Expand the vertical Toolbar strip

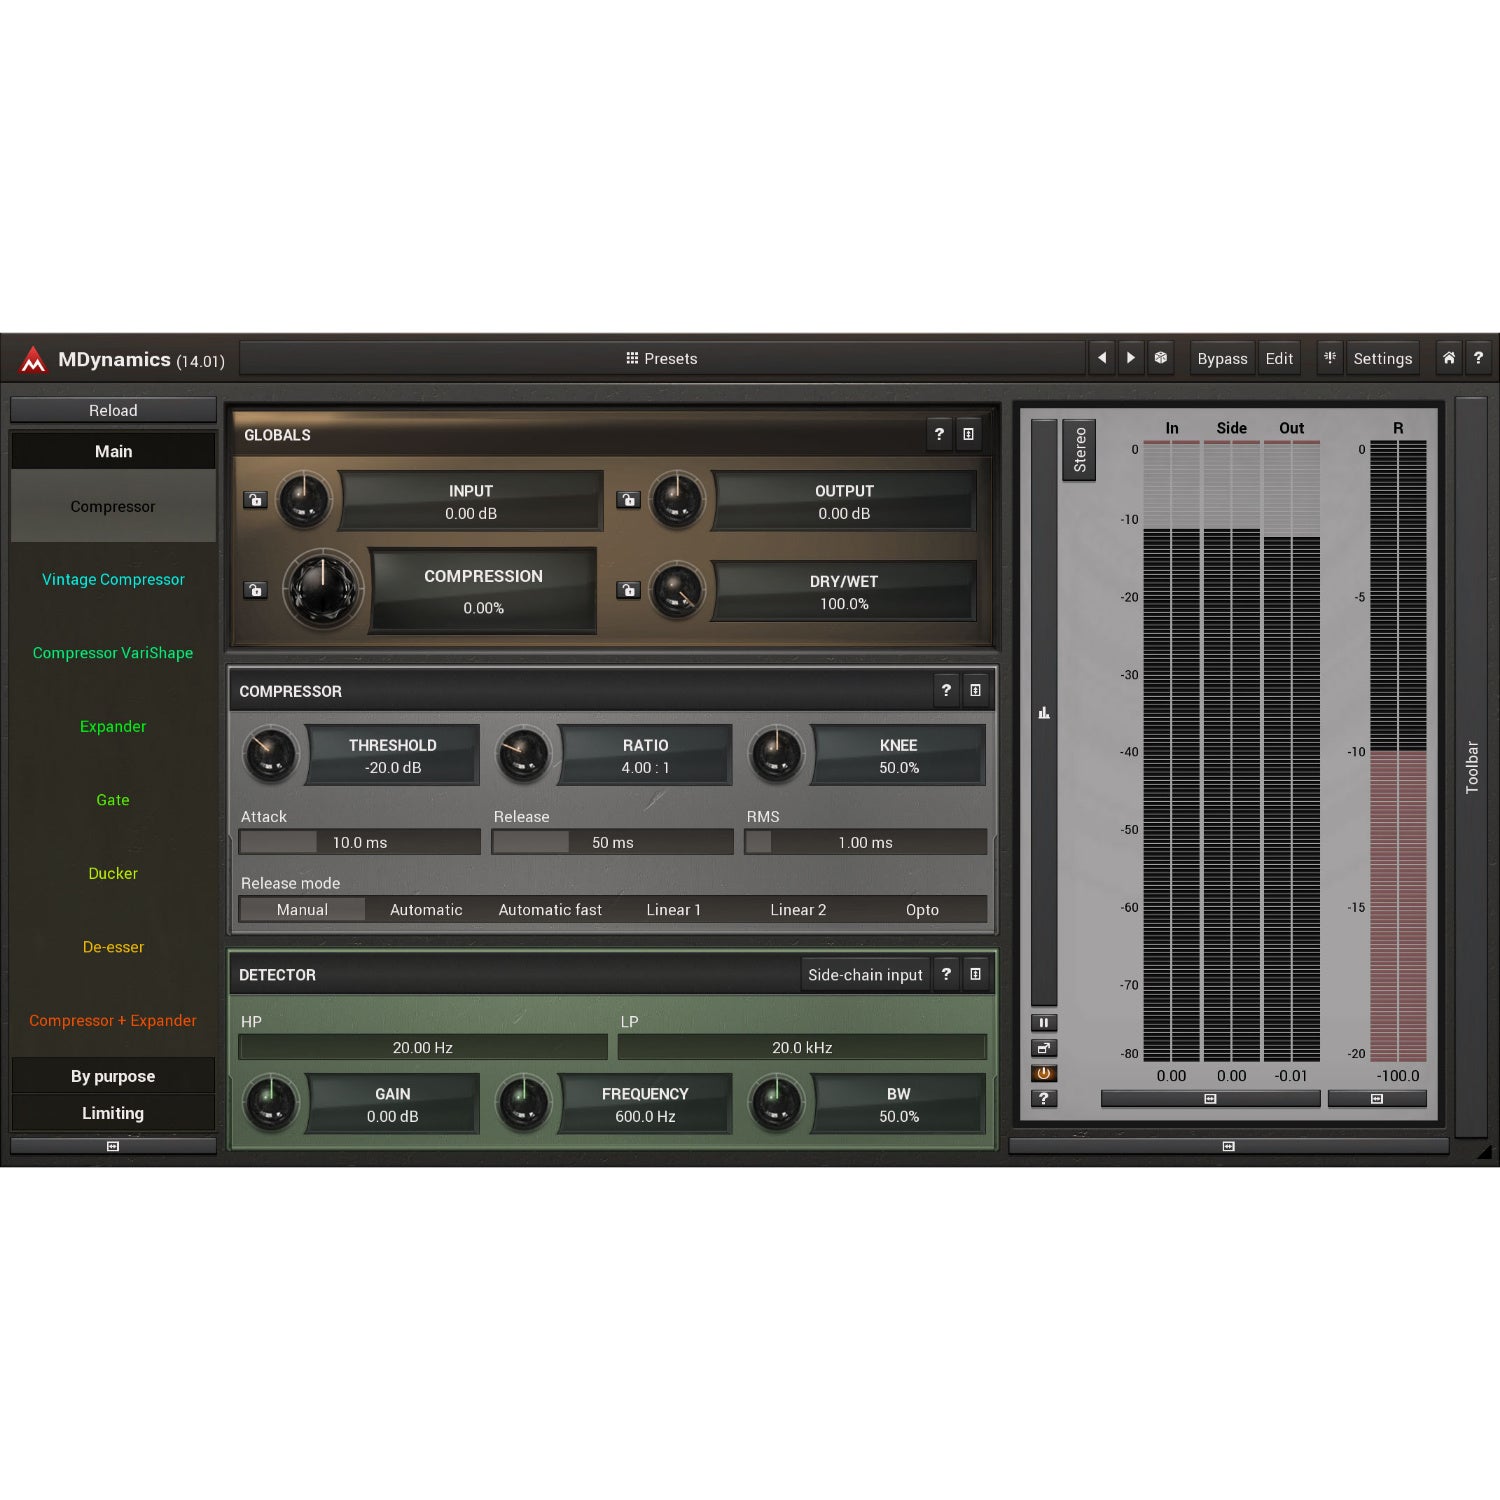(1471, 767)
